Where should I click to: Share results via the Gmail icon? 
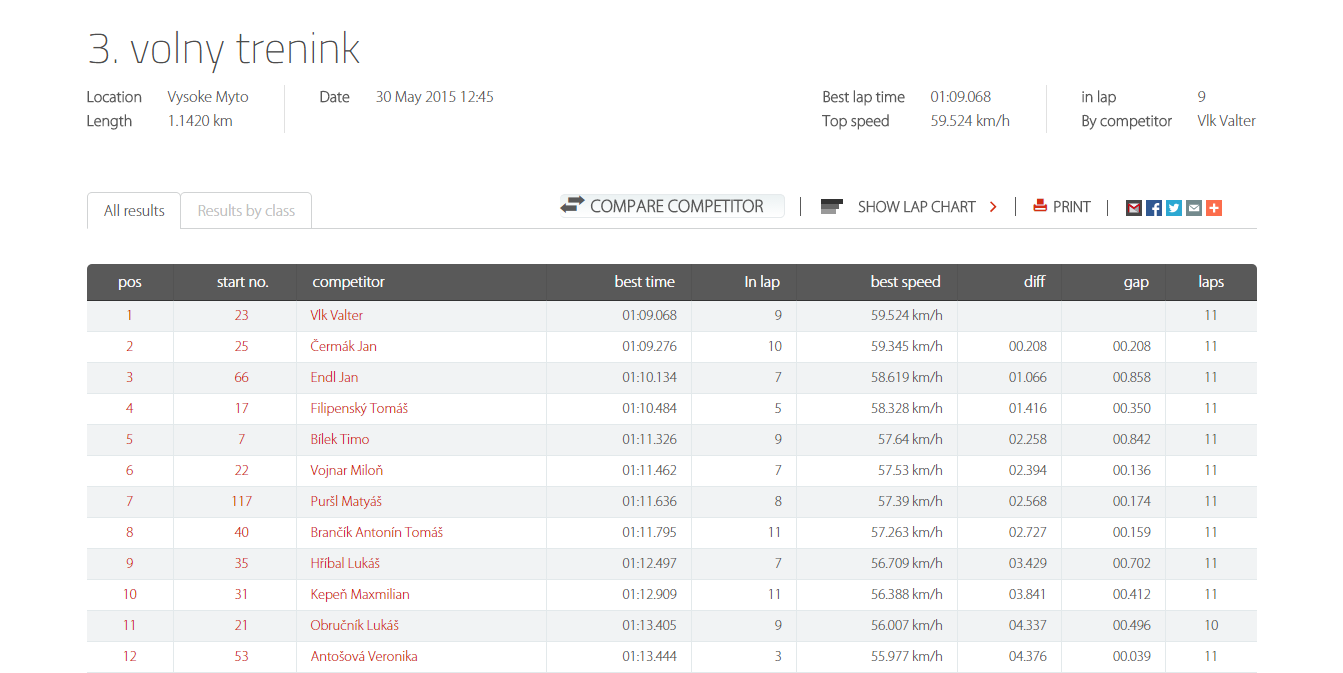[x=1134, y=208]
